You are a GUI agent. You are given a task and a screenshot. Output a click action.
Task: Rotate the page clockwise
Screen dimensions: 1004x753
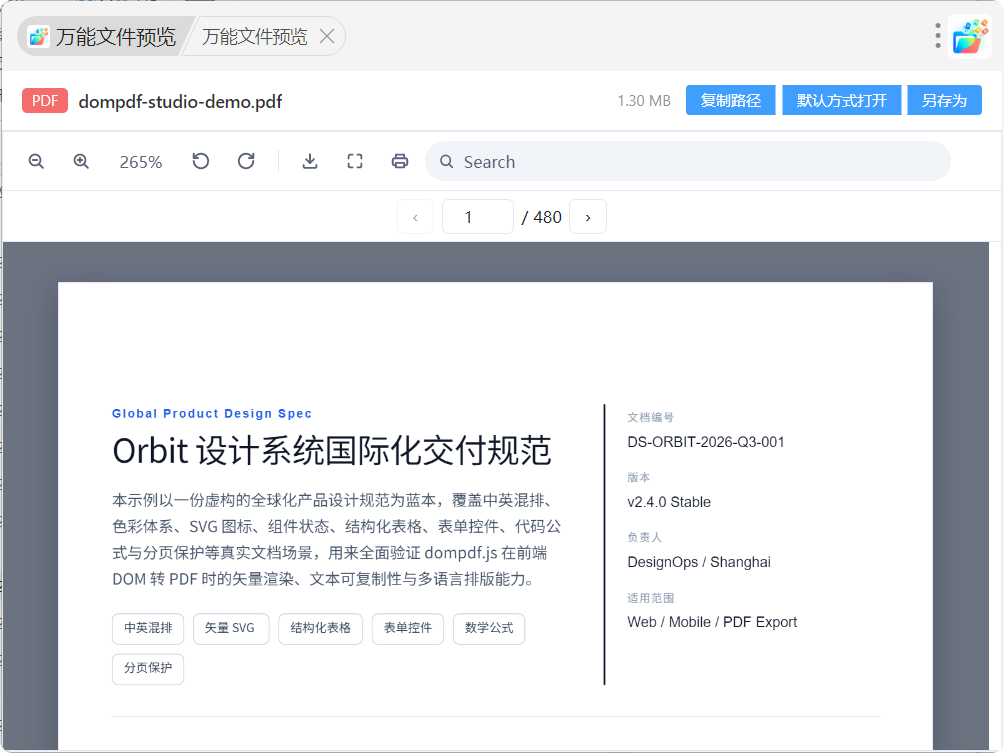[247, 161]
